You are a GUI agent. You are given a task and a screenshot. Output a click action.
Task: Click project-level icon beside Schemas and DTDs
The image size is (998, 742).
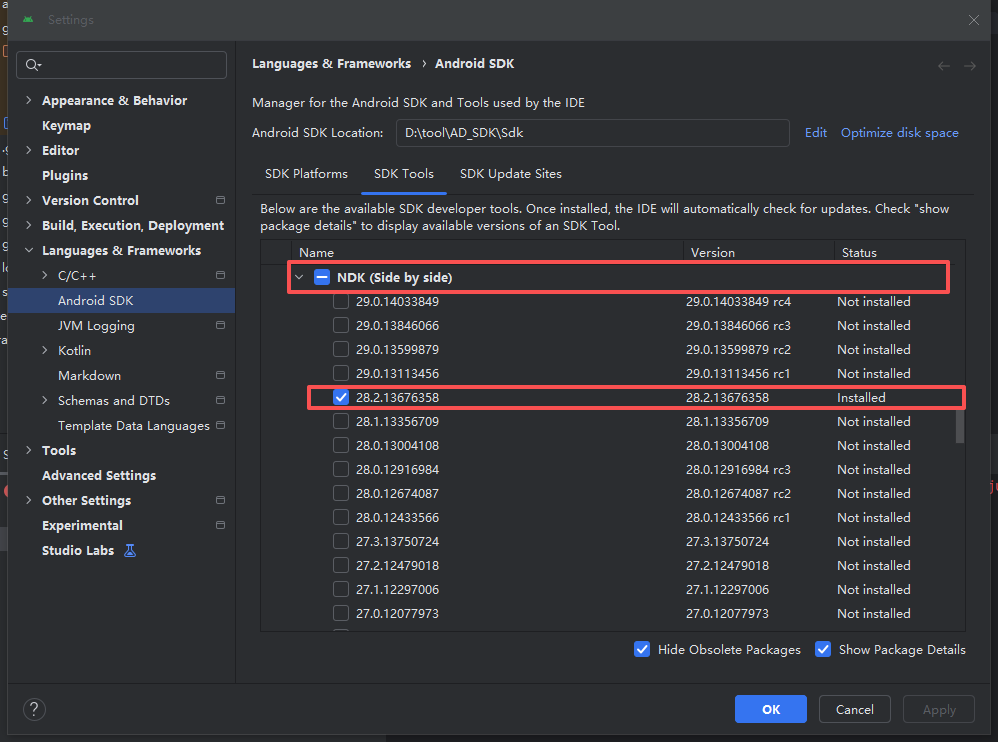click(x=220, y=400)
